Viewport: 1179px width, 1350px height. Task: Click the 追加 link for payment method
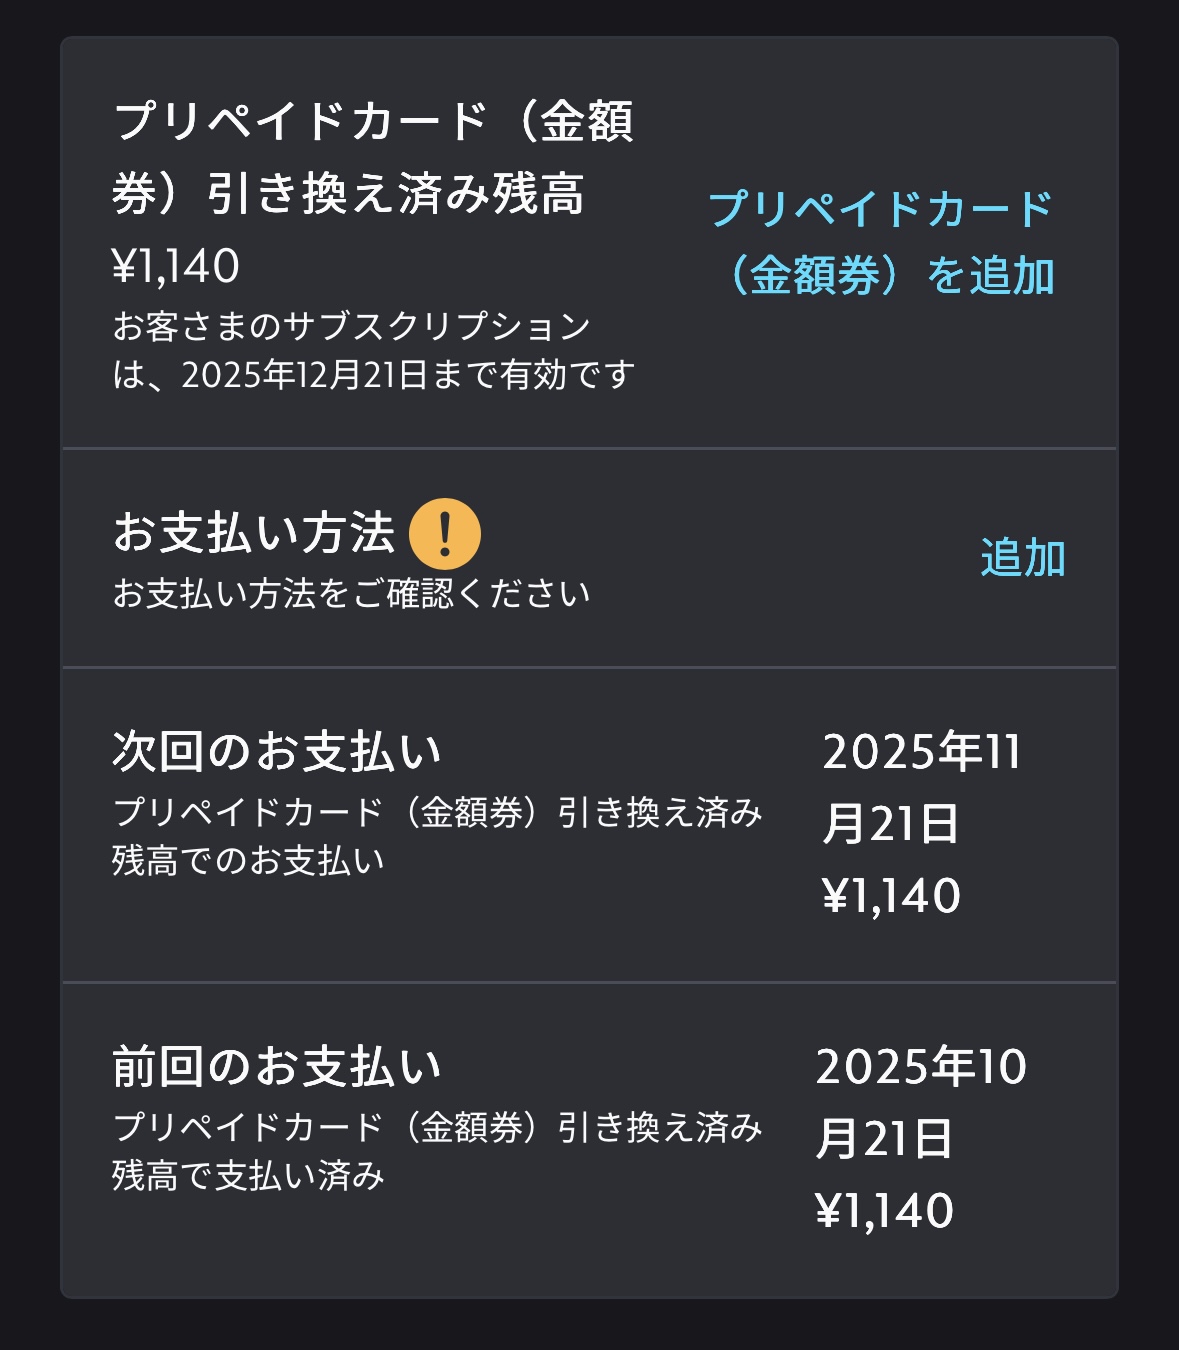tap(1022, 558)
